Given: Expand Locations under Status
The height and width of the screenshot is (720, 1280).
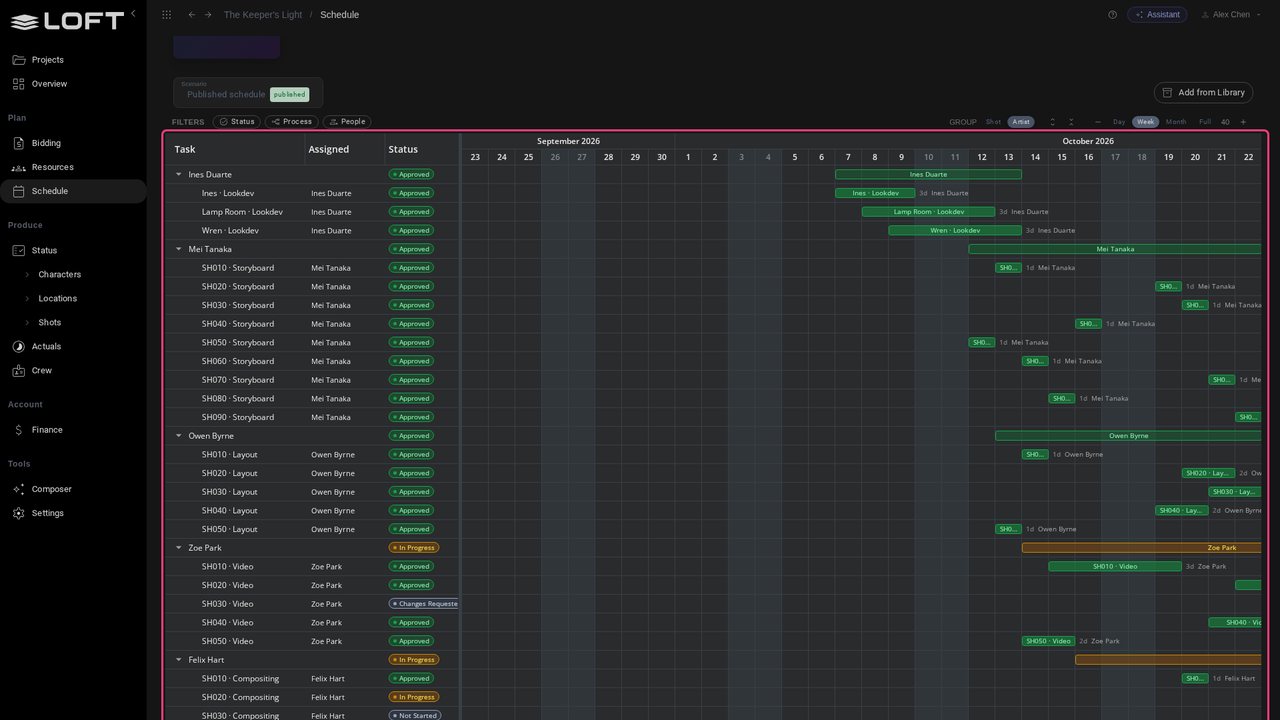Looking at the screenshot, I should pos(27,299).
